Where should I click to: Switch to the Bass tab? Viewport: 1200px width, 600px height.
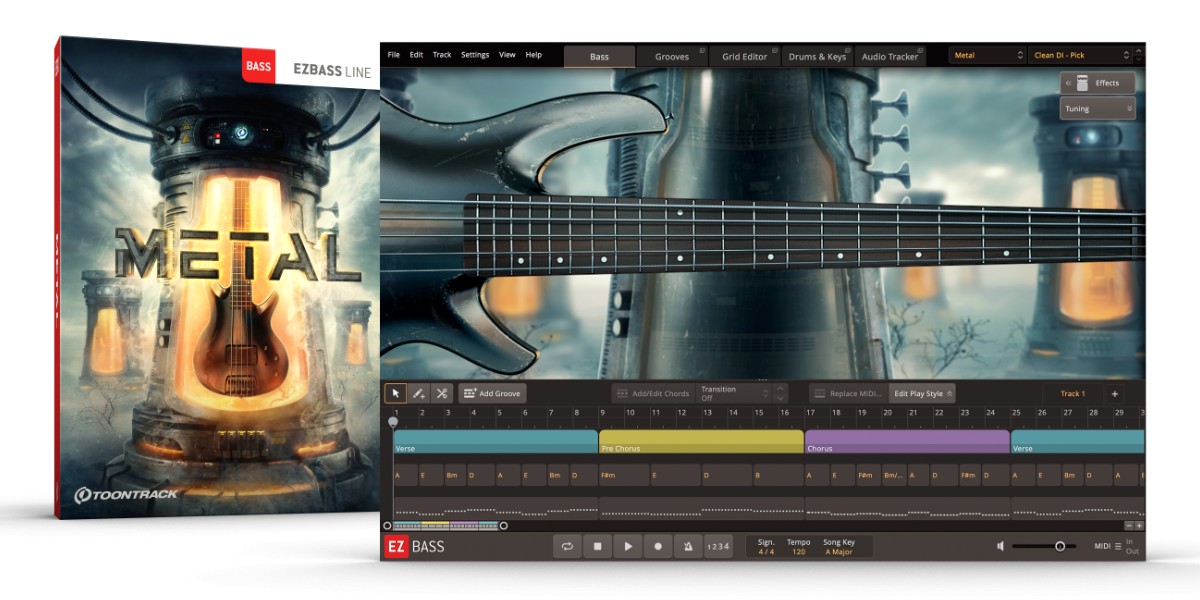599,56
